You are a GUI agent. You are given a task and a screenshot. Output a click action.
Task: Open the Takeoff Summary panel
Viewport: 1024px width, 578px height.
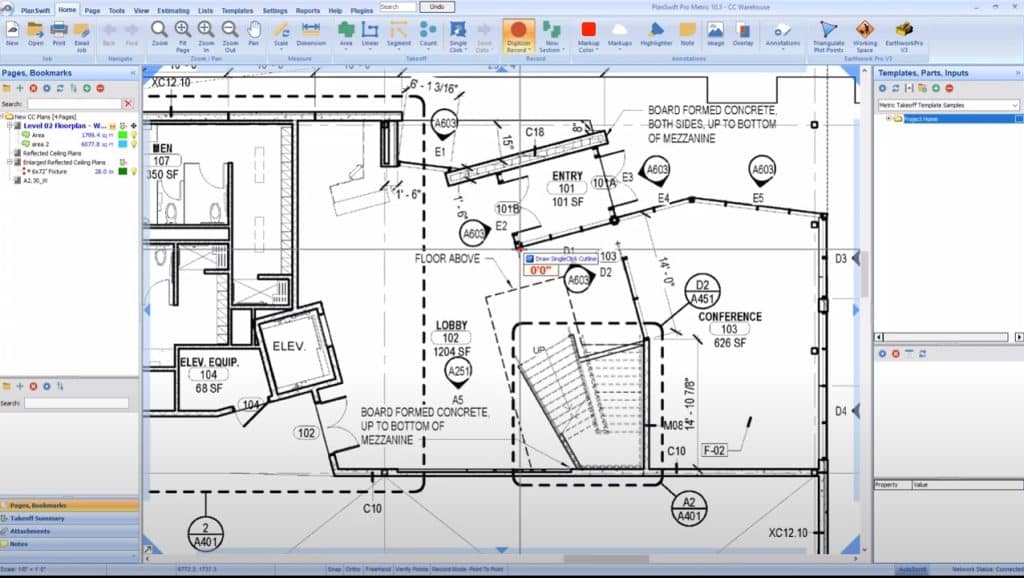pyautogui.click(x=40, y=518)
